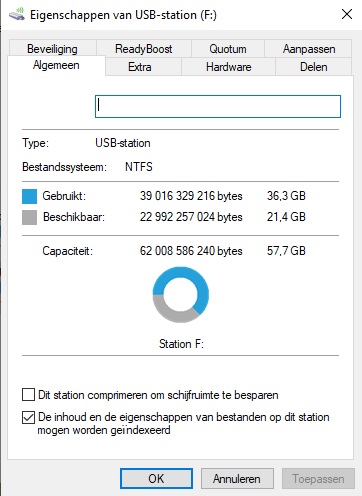Uncheck the indexing checkbox for this station
Viewport: 362px width, 496px height.
(28, 417)
